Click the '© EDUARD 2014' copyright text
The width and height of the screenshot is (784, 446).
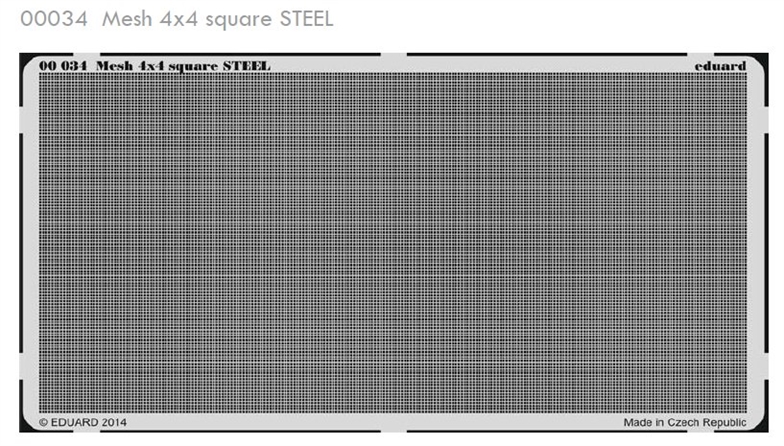(83, 423)
